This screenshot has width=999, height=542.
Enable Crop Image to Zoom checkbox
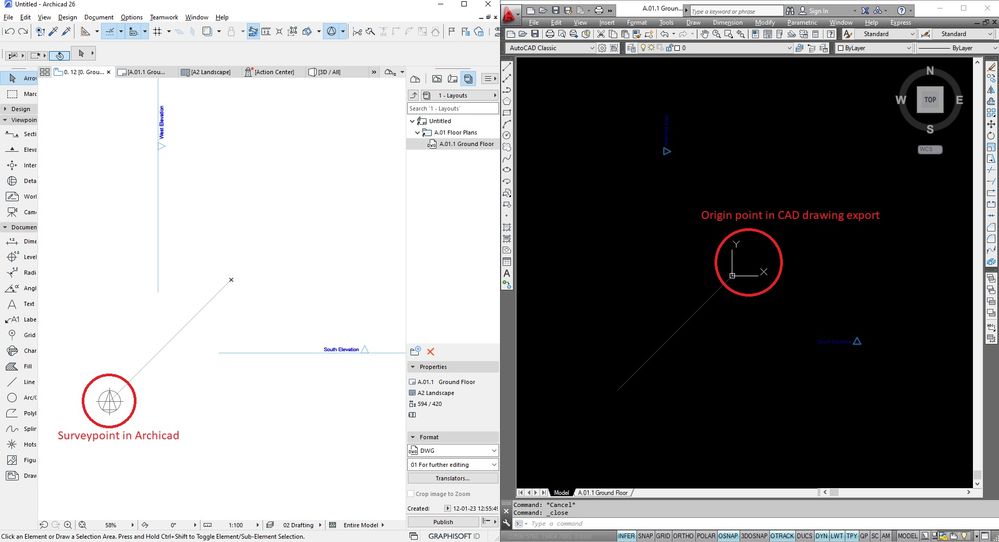(x=411, y=494)
